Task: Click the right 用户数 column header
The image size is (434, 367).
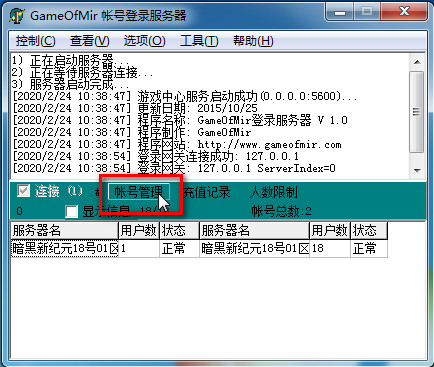Action: [x=330, y=230]
